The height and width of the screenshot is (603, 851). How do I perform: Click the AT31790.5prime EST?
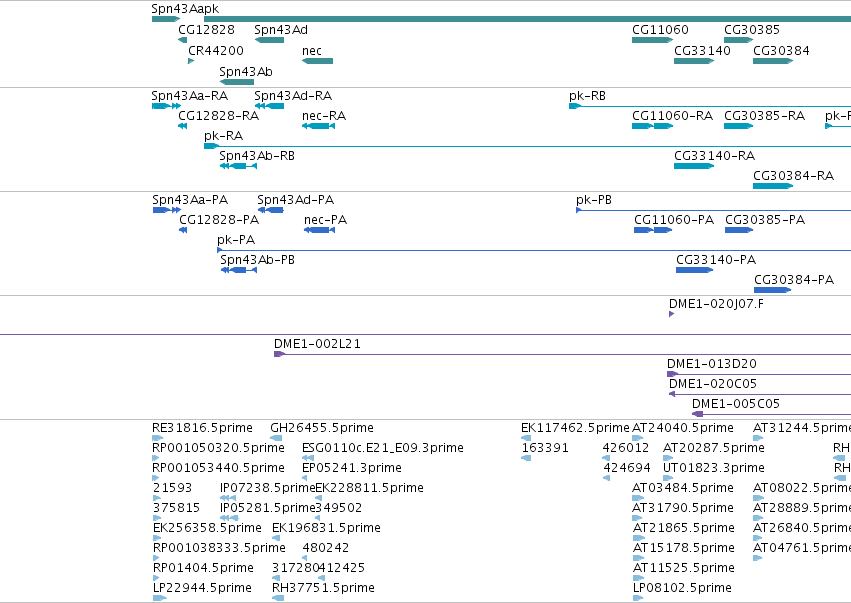click(637, 518)
